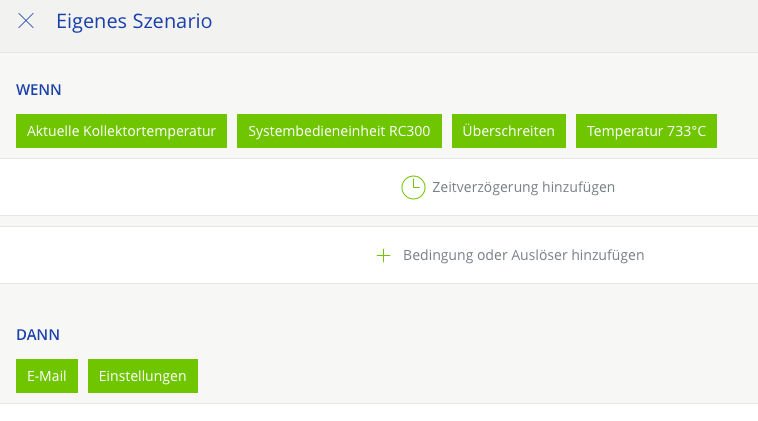Click blank left side of time delay row
This screenshot has width=758, height=421.
click(x=150, y=187)
